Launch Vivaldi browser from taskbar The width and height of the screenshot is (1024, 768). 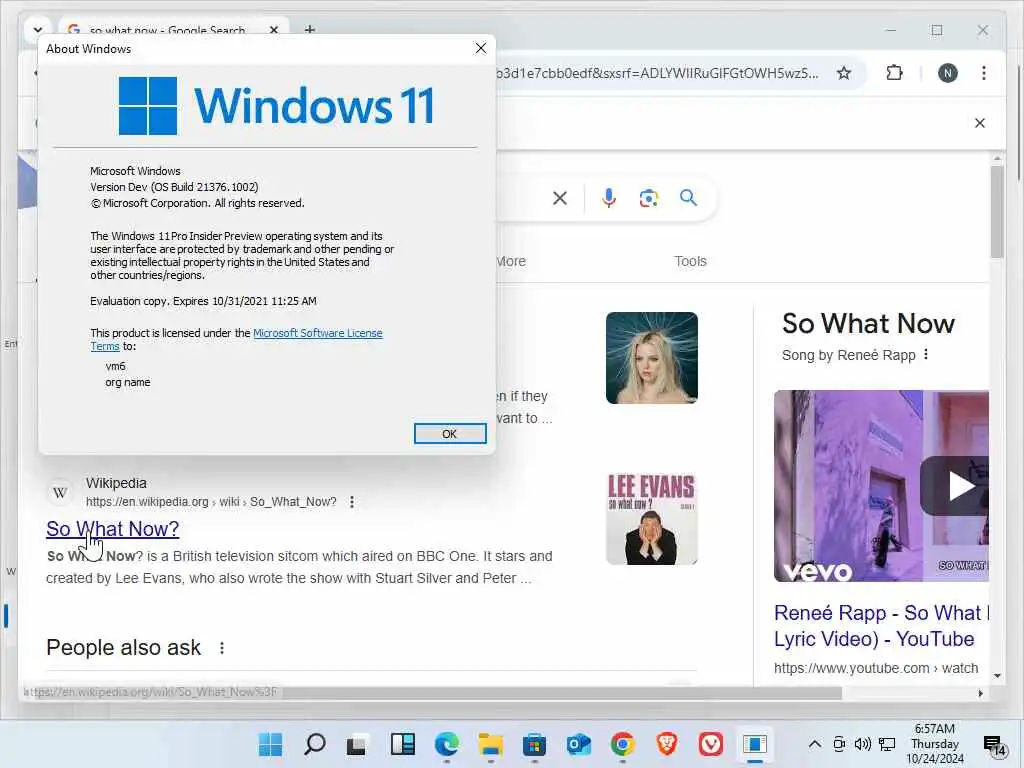(x=711, y=744)
